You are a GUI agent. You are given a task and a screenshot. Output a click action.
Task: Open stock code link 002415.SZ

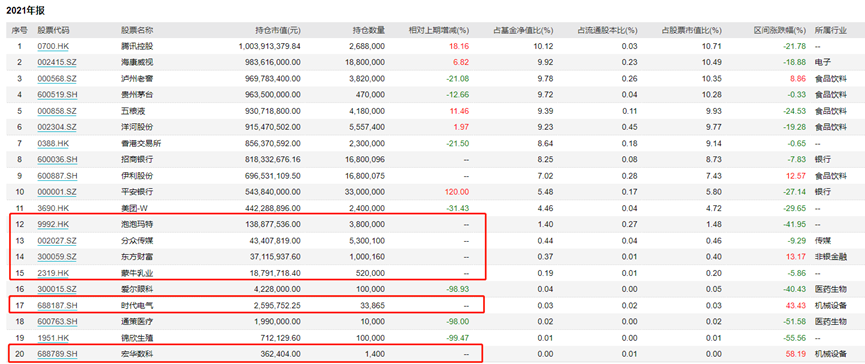[x=57, y=62]
